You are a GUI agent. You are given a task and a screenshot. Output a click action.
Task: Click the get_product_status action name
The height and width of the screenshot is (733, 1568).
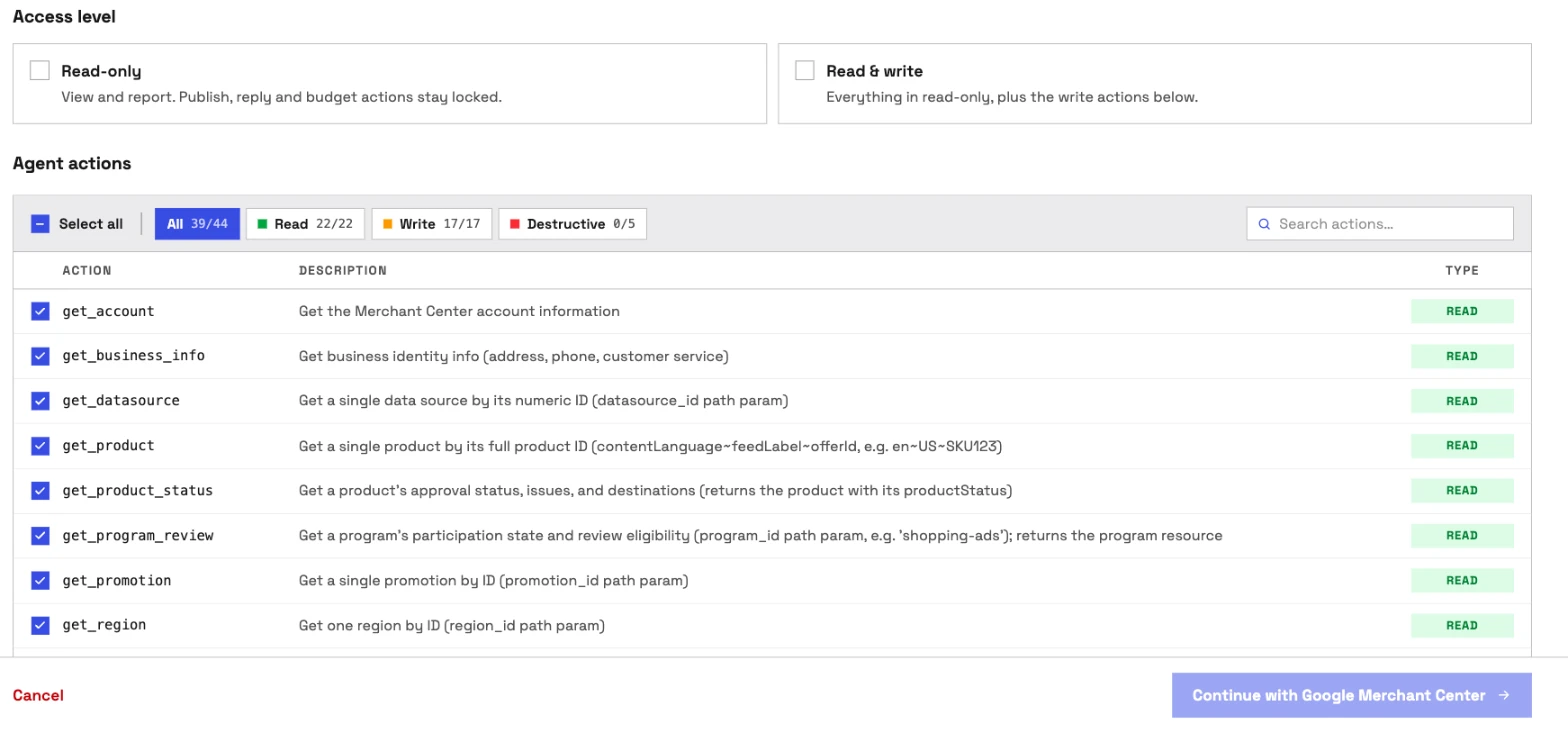(x=137, y=490)
